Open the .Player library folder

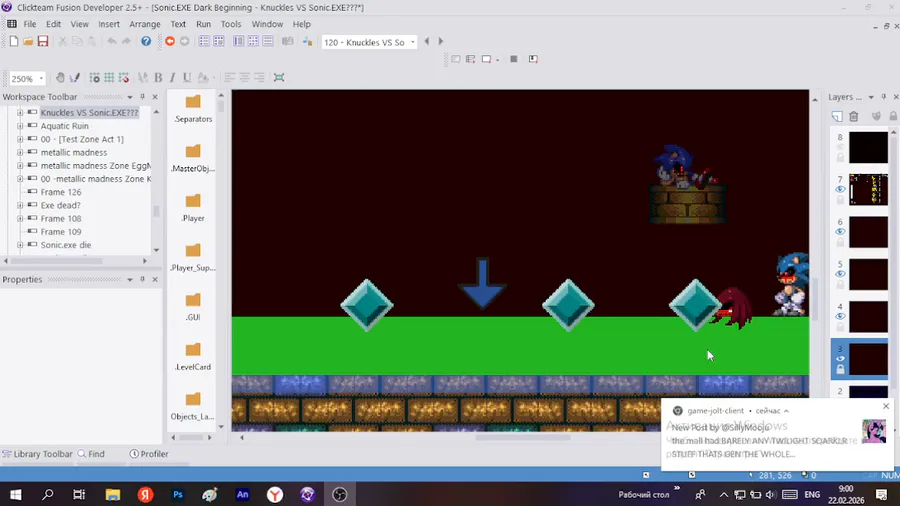coord(193,208)
